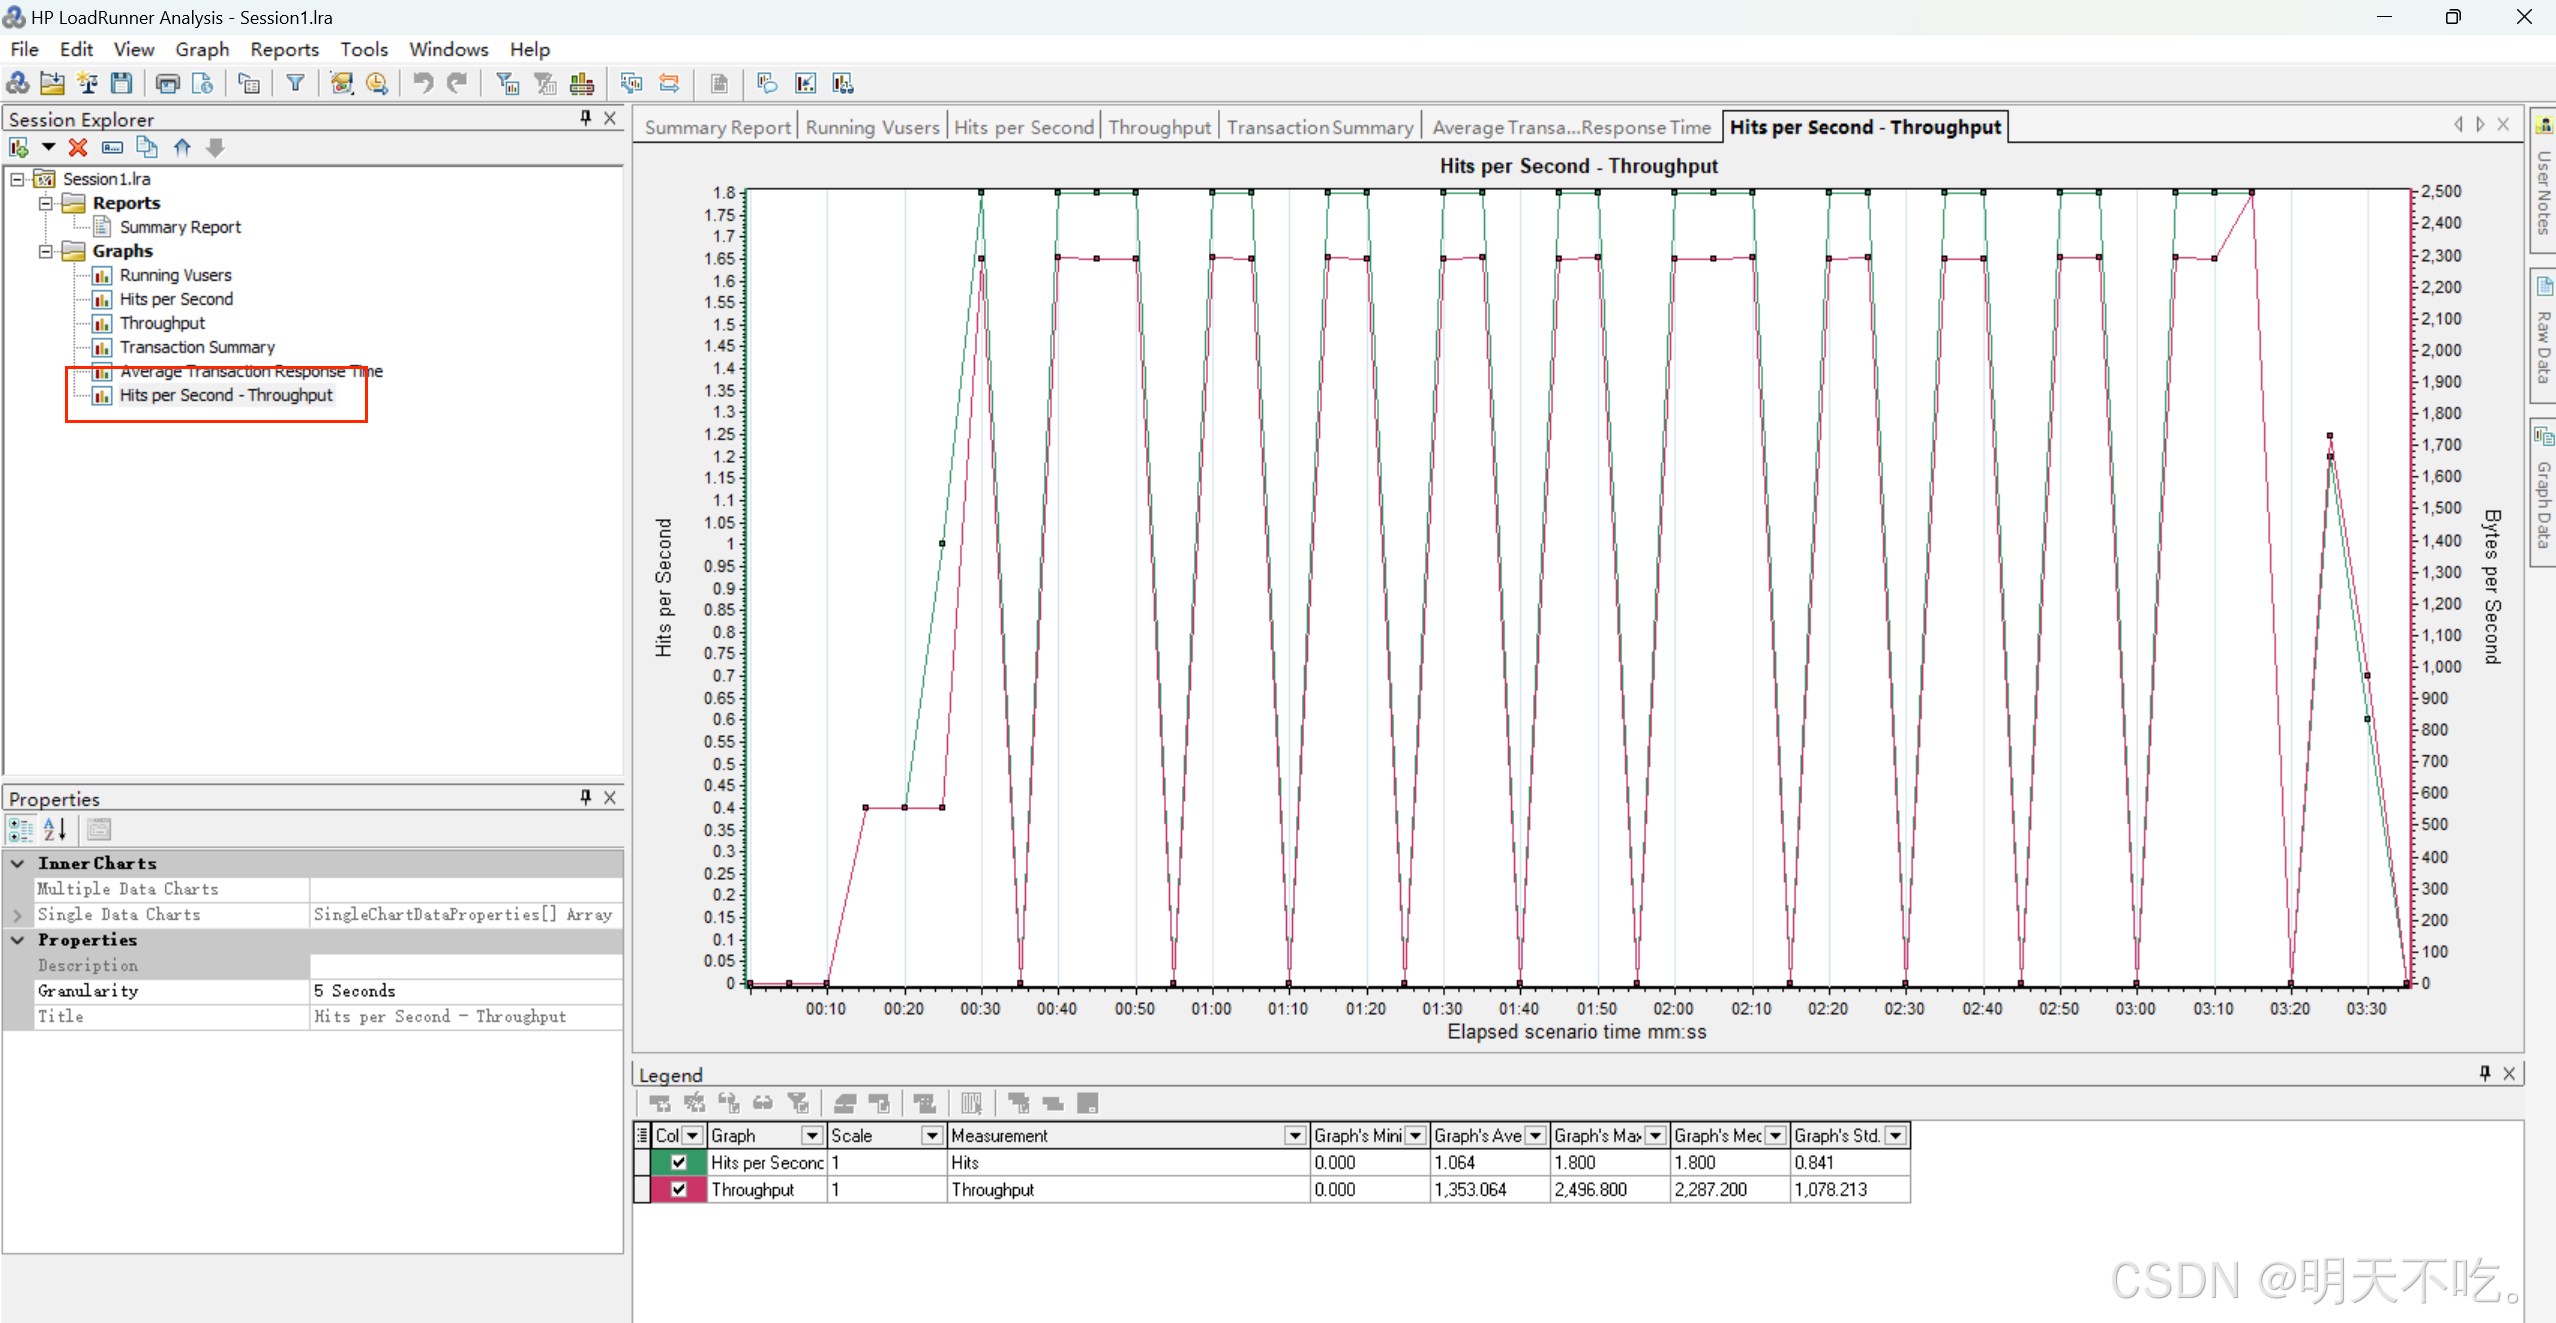
Task: Click the Save session floppy icon
Action: pyautogui.click(x=122, y=84)
